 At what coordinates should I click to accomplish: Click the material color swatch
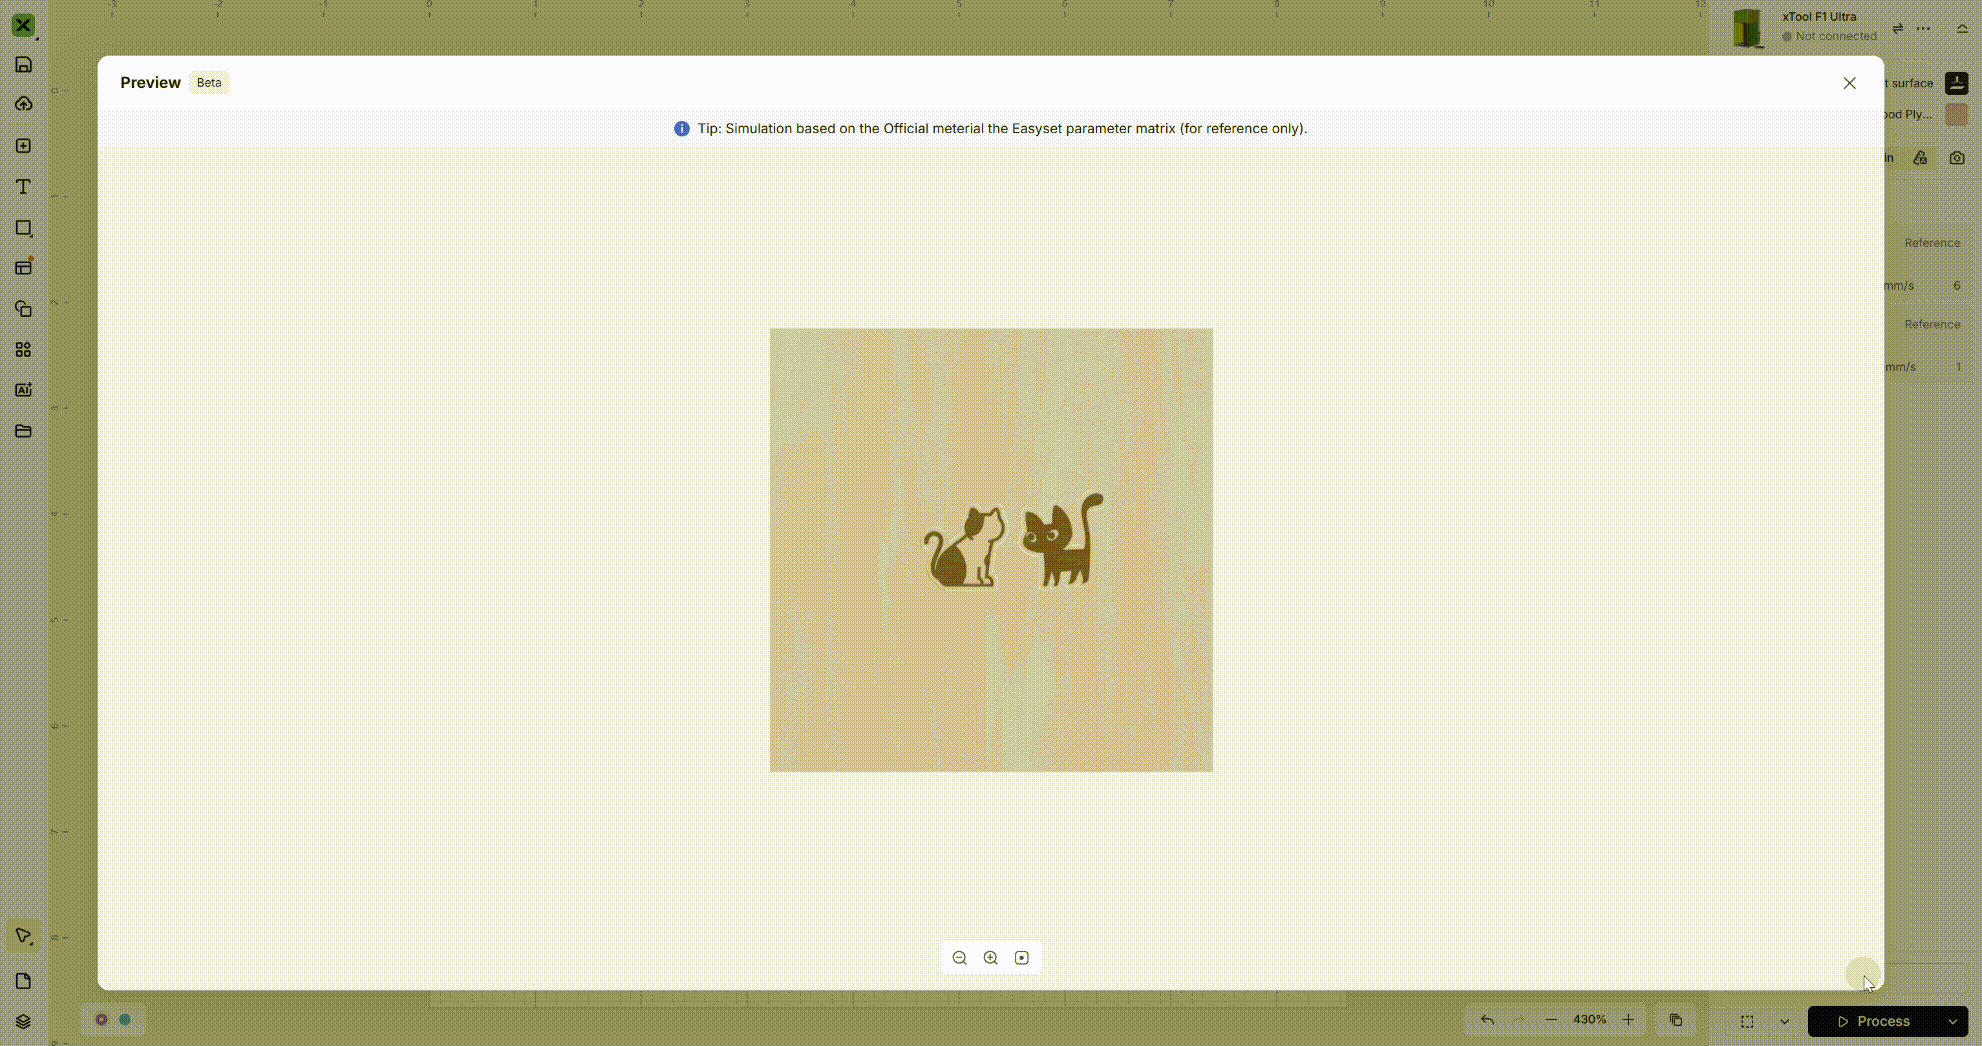tap(1956, 114)
